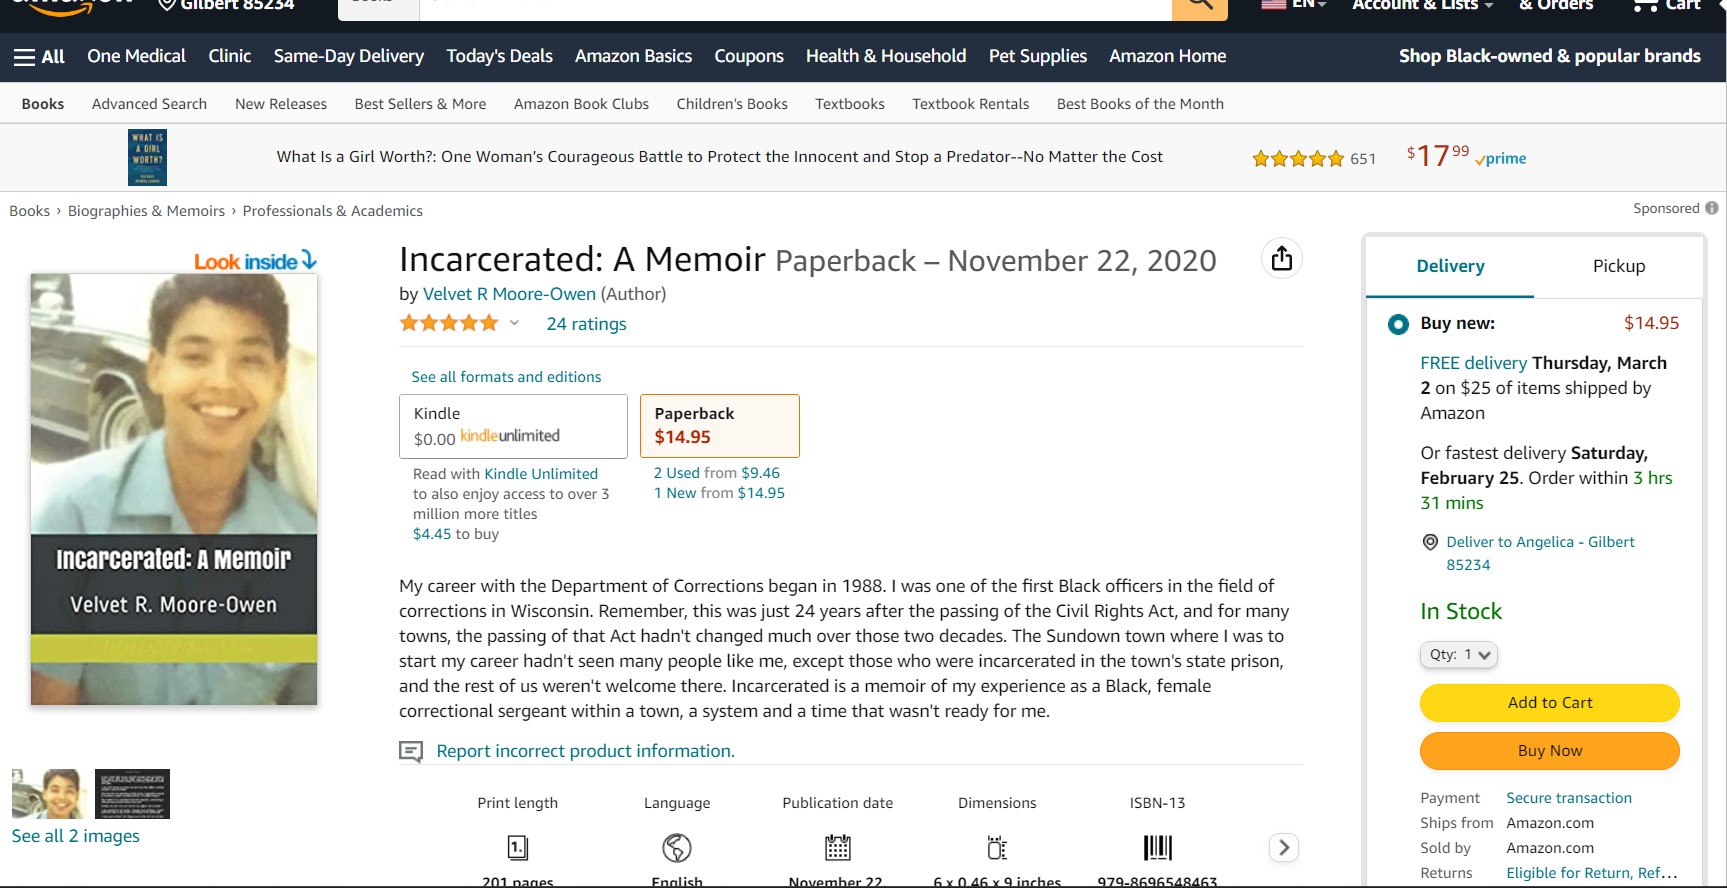Open the All hamburger menu
Image resolution: width=1727 pixels, height=888 pixels.
39,57
